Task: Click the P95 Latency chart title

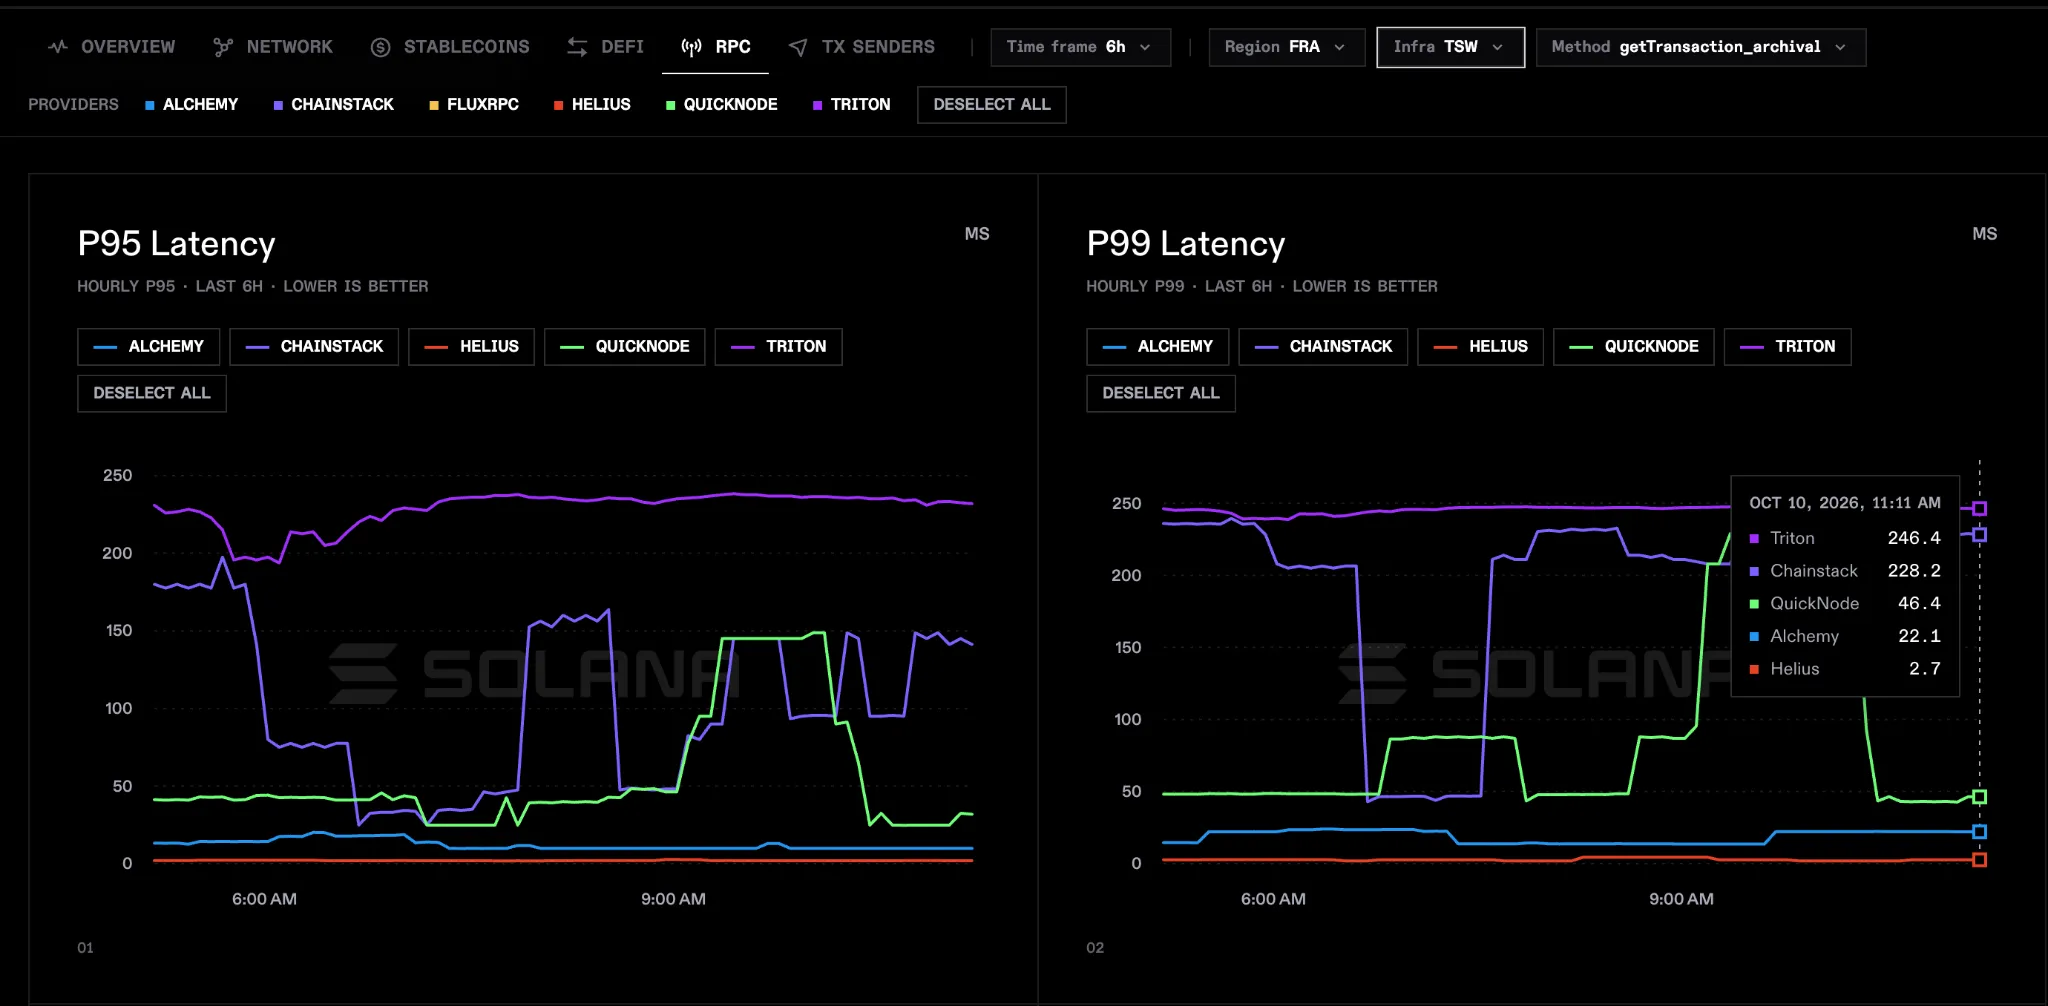Action: (176, 244)
